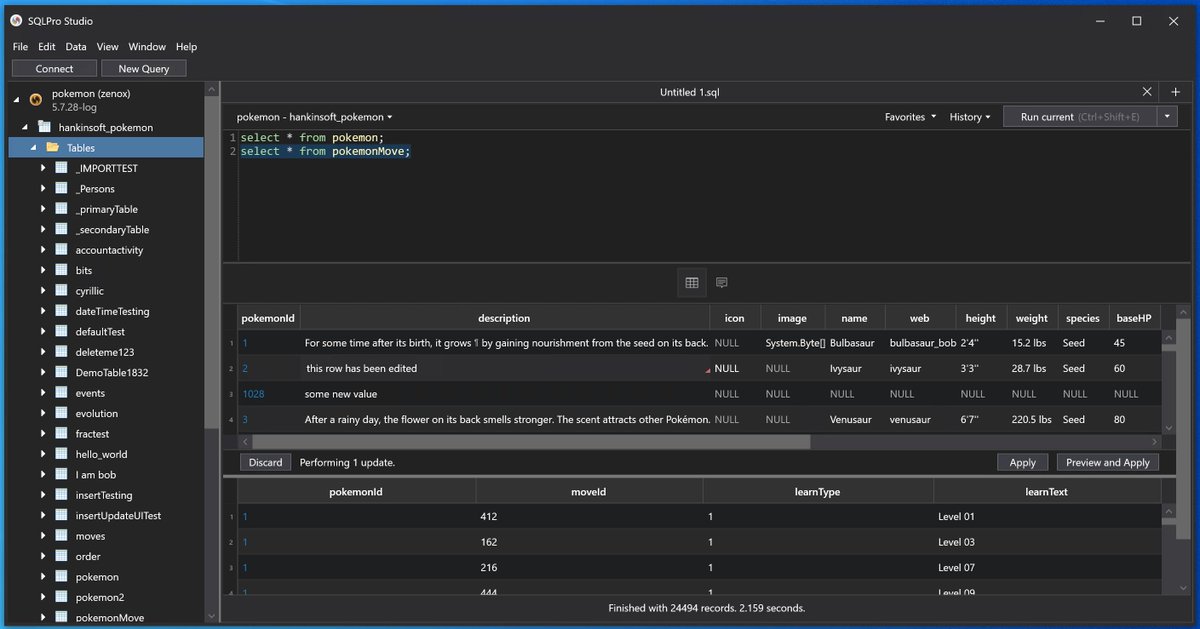Viewport: 1200px width, 629px height.
Task: Open the Run current options arrow
Action: 1168,117
